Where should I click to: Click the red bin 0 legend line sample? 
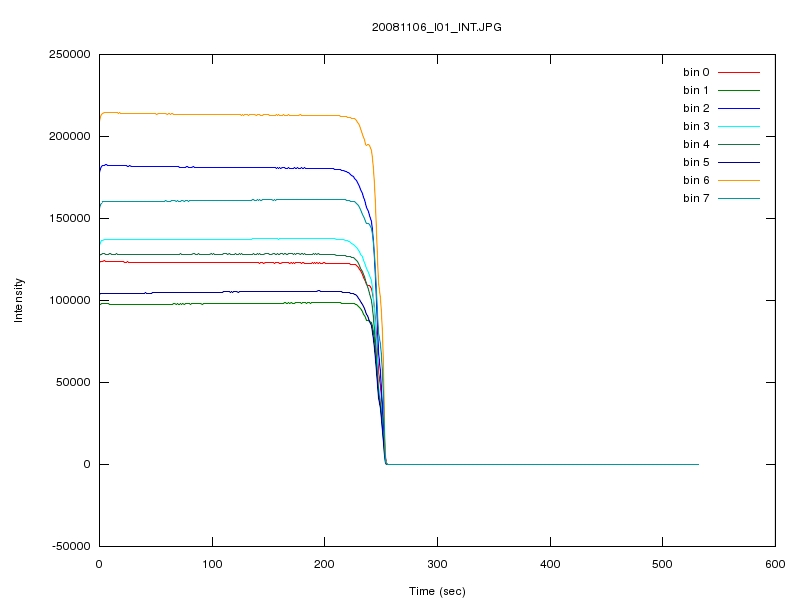[739, 72]
